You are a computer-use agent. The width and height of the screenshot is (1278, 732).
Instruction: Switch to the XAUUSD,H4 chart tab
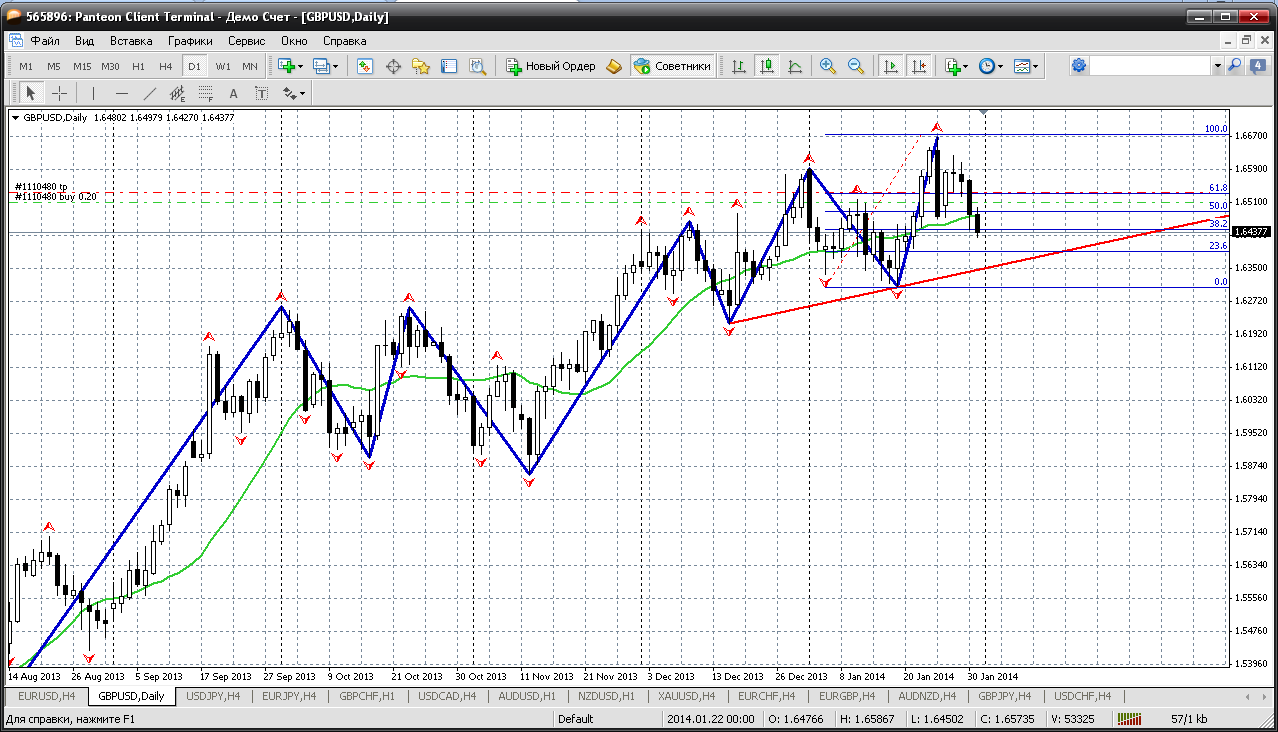pos(685,696)
